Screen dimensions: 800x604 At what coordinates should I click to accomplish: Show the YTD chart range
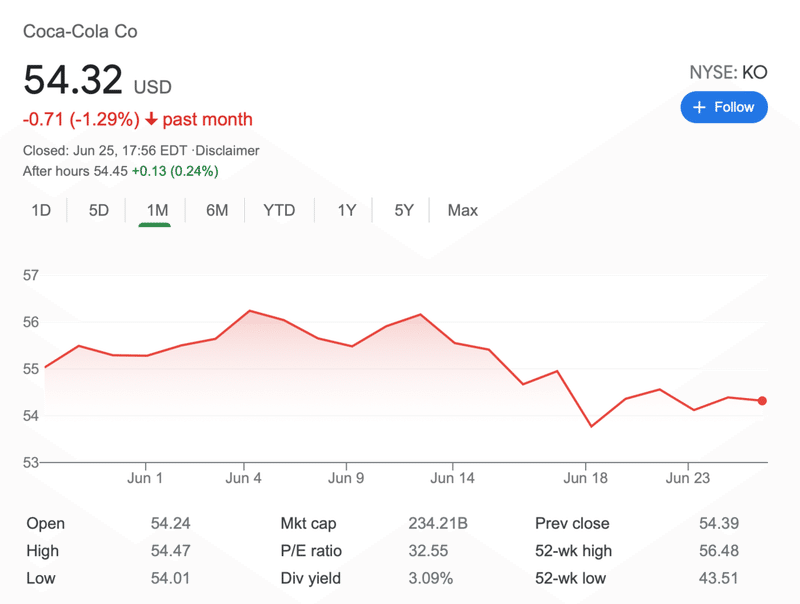click(x=279, y=210)
